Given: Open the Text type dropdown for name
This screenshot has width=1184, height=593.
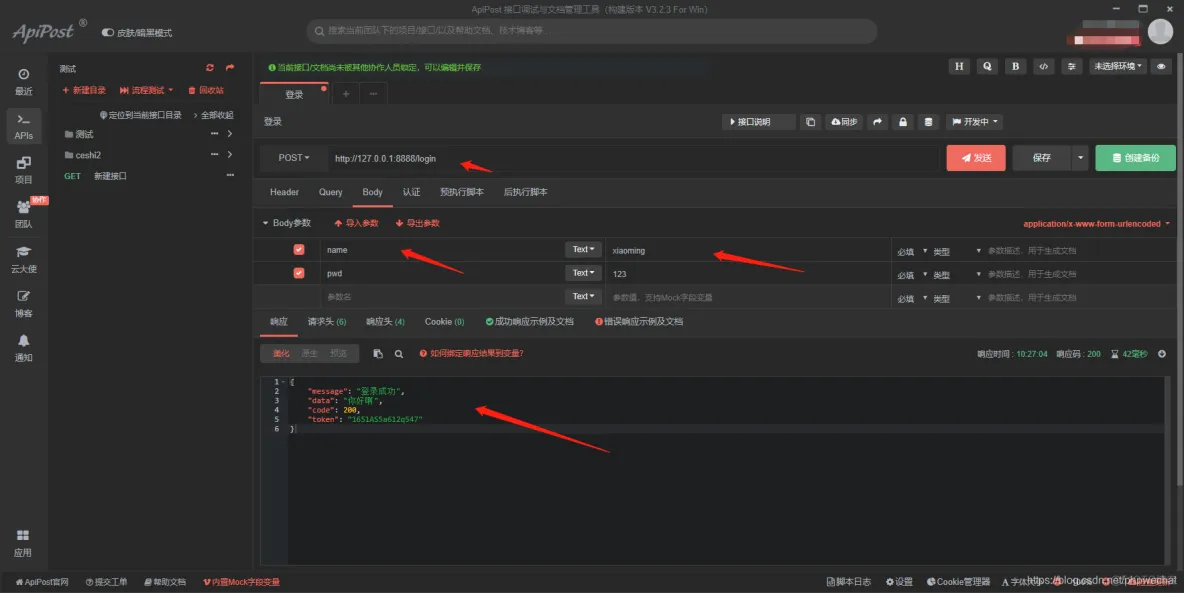Looking at the screenshot, I should click(x=583, y=249).
